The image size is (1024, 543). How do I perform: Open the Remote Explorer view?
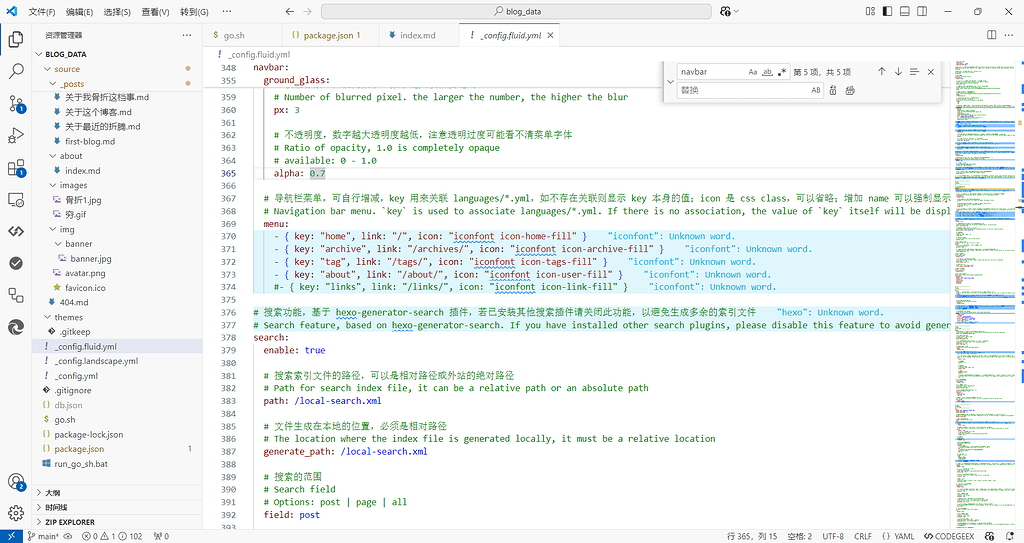tap(16, 199)
